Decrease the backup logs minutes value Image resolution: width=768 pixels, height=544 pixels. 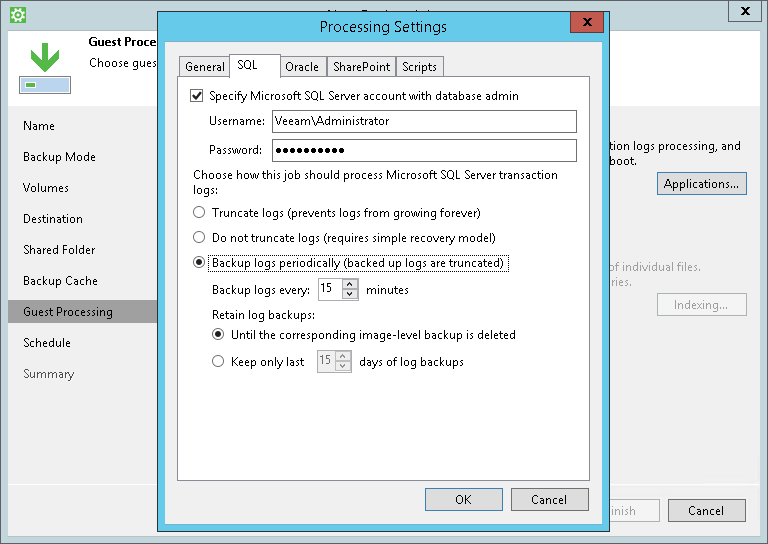349,294
